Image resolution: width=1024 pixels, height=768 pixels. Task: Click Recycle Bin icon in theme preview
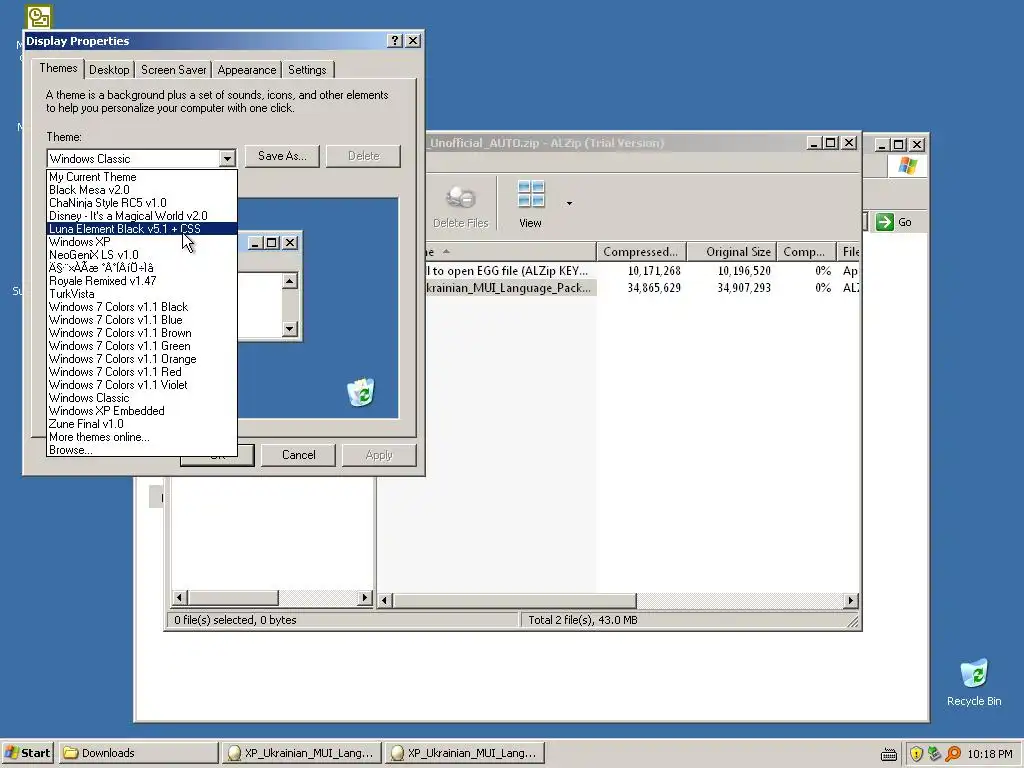point(361,392)
